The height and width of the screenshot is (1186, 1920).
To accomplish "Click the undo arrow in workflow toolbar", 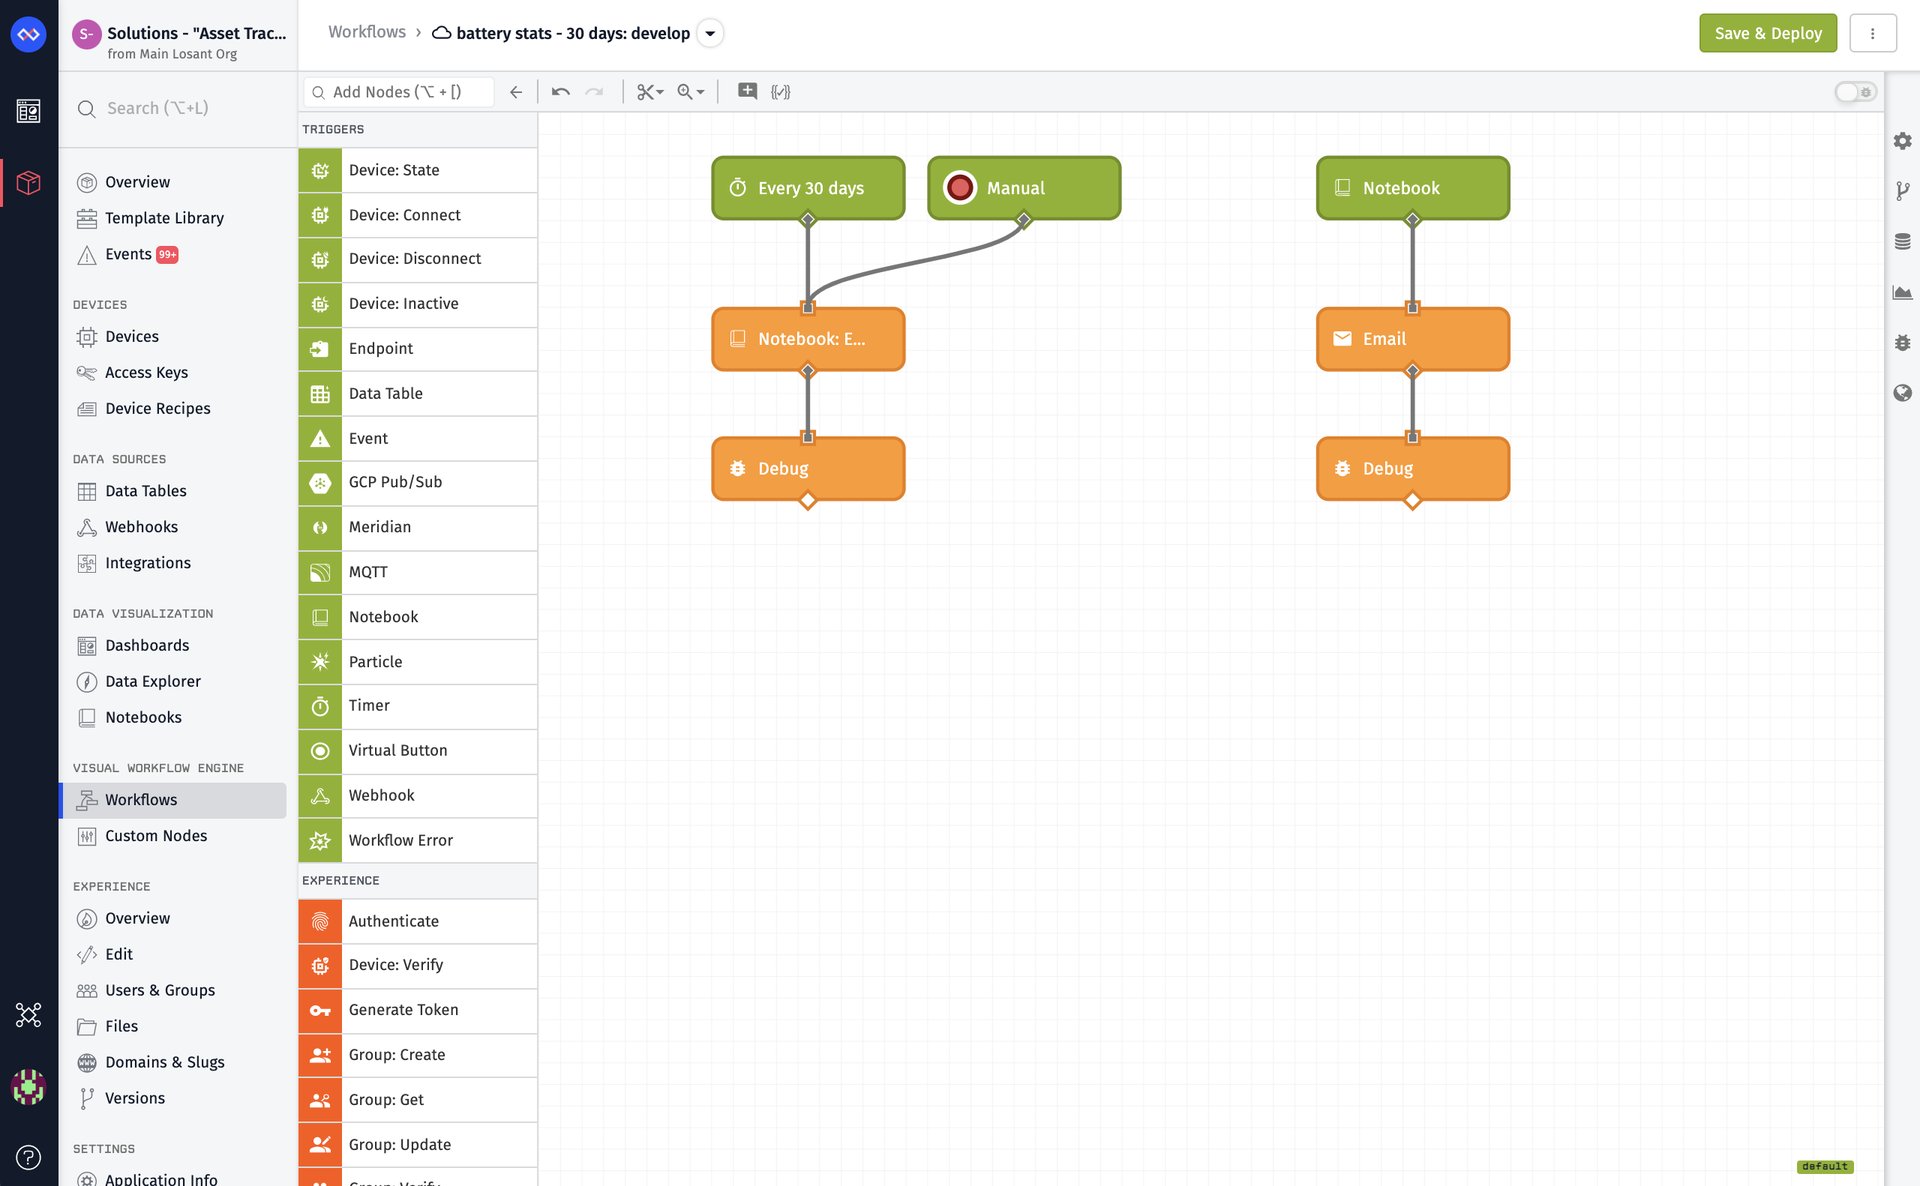I will [560, 92].
